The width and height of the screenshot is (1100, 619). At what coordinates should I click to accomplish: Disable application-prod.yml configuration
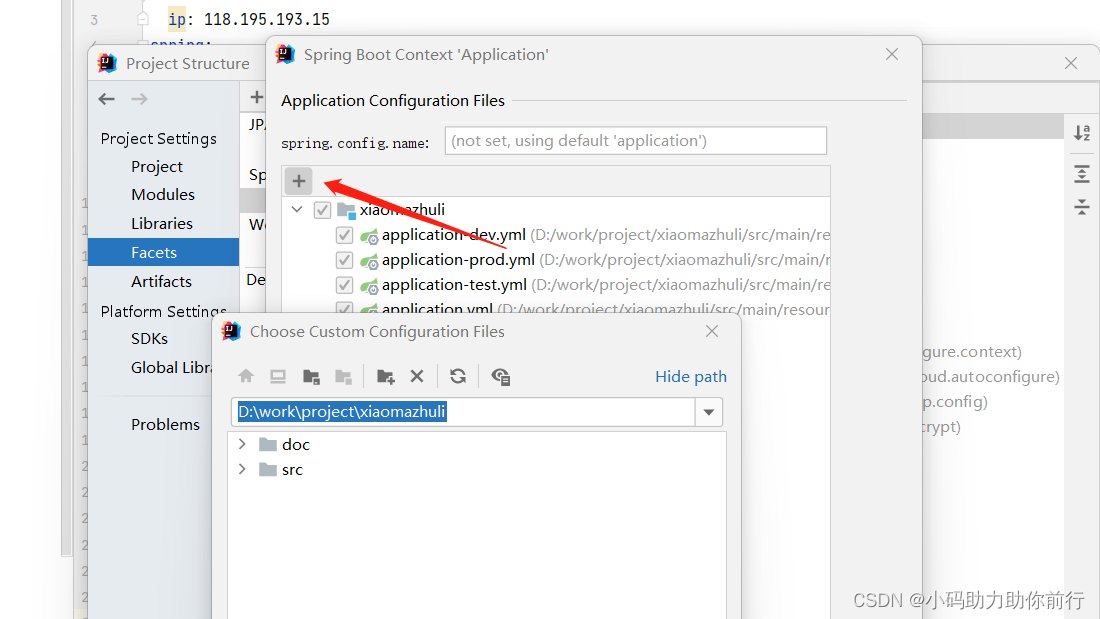click(344, 260)
